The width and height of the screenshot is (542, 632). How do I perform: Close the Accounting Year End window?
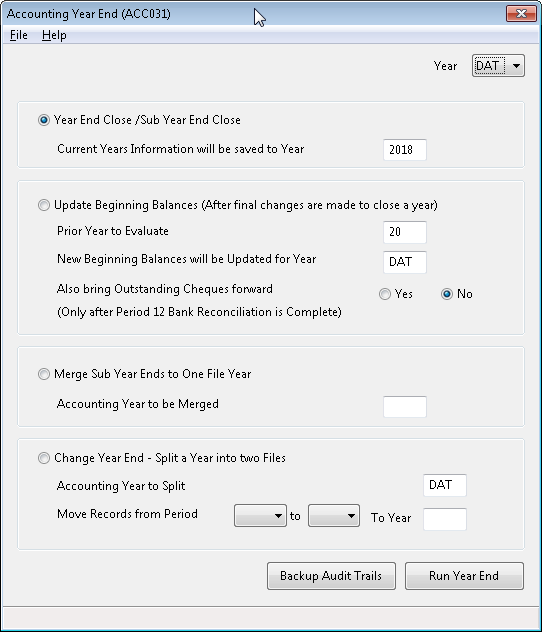pyautogui.click(x=521, y=13)
